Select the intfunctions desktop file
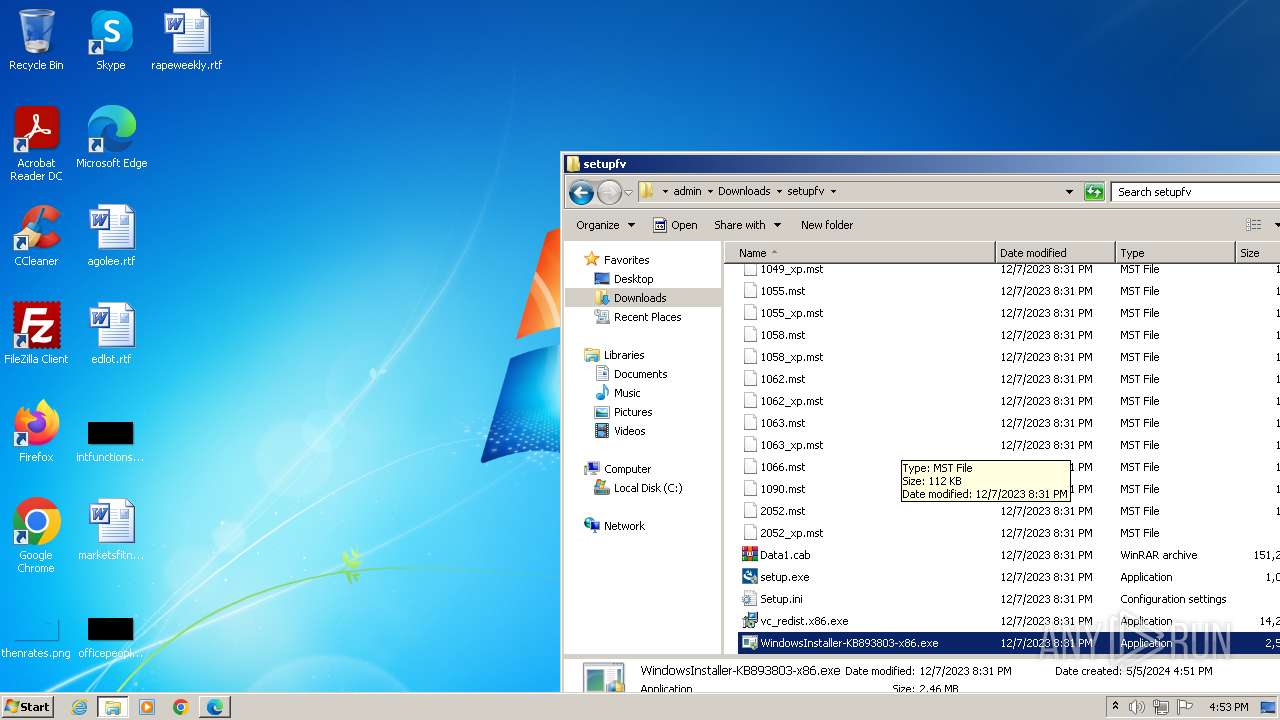Screen dimensions: 1280x720 click(110, 441)
